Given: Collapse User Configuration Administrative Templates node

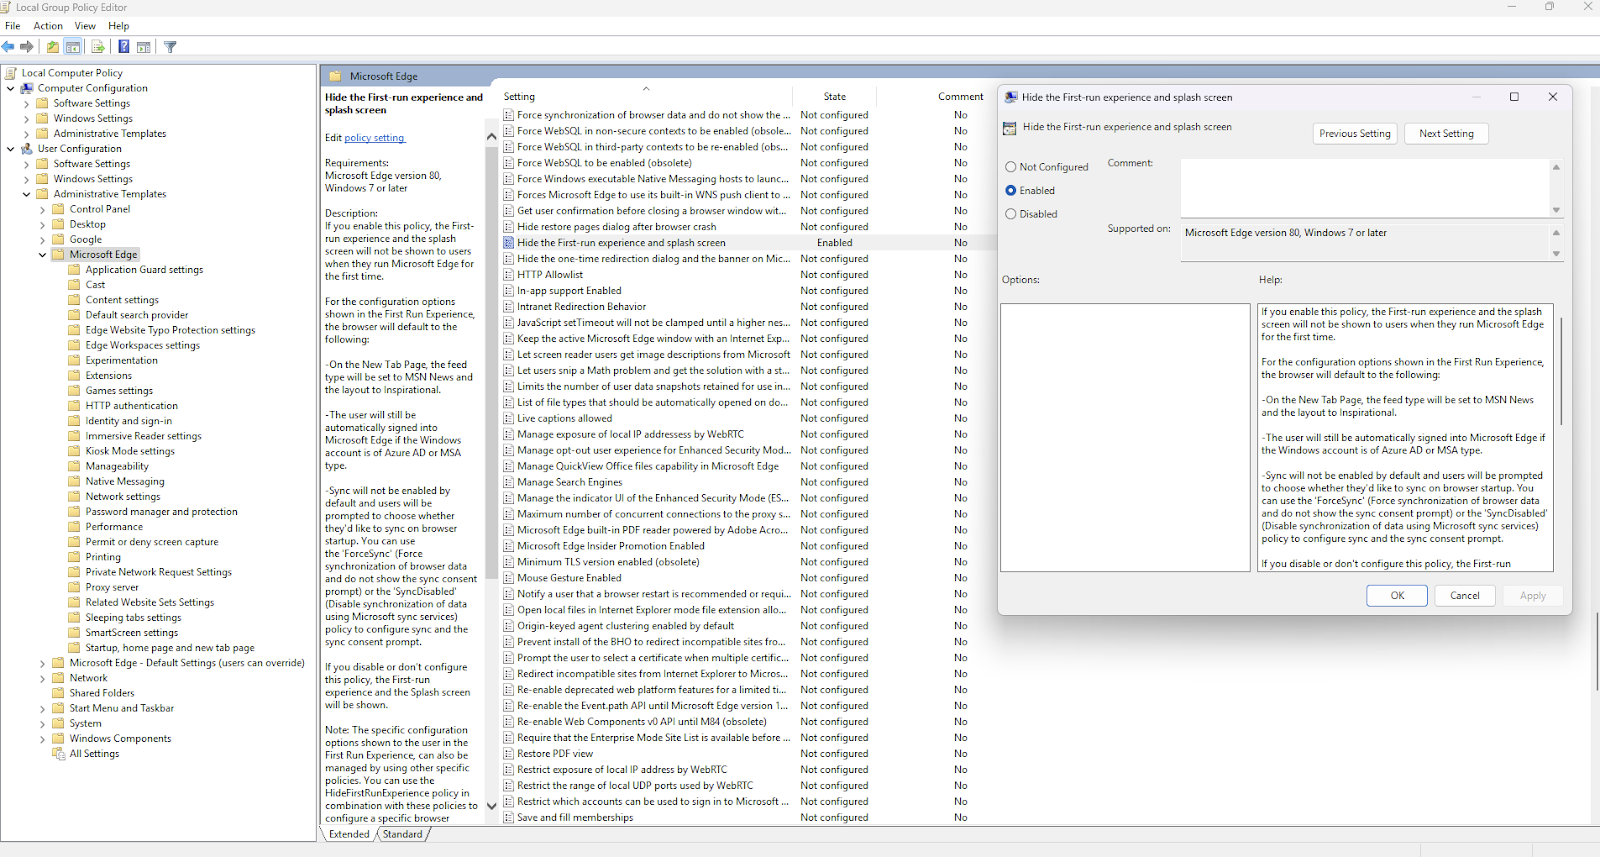Looking at the screenshot, I should click(27, 194).
